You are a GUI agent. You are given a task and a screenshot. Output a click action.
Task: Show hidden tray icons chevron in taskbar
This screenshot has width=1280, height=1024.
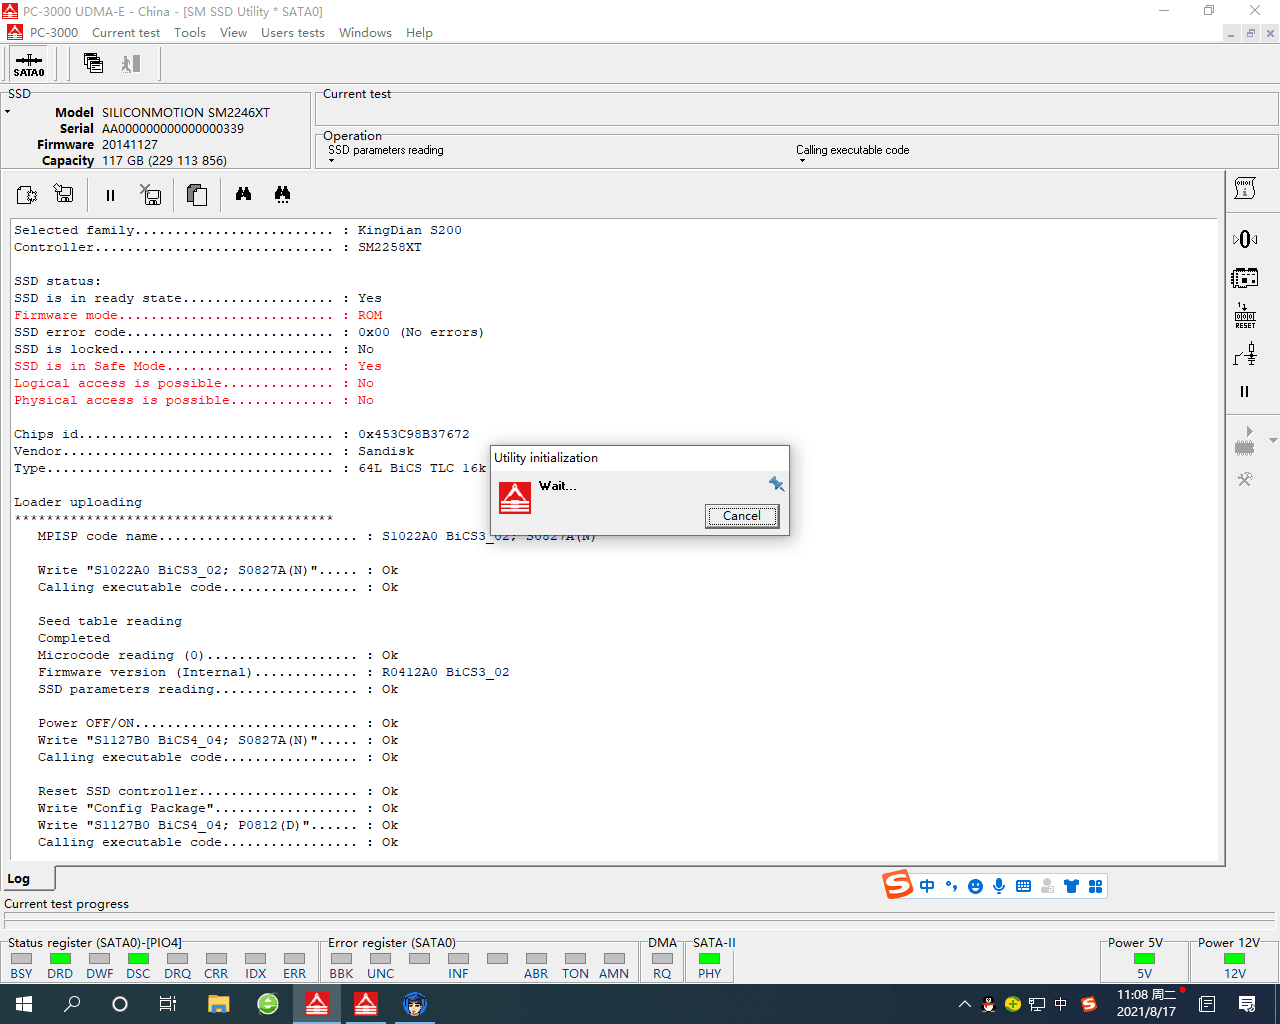coord(964,1004)
